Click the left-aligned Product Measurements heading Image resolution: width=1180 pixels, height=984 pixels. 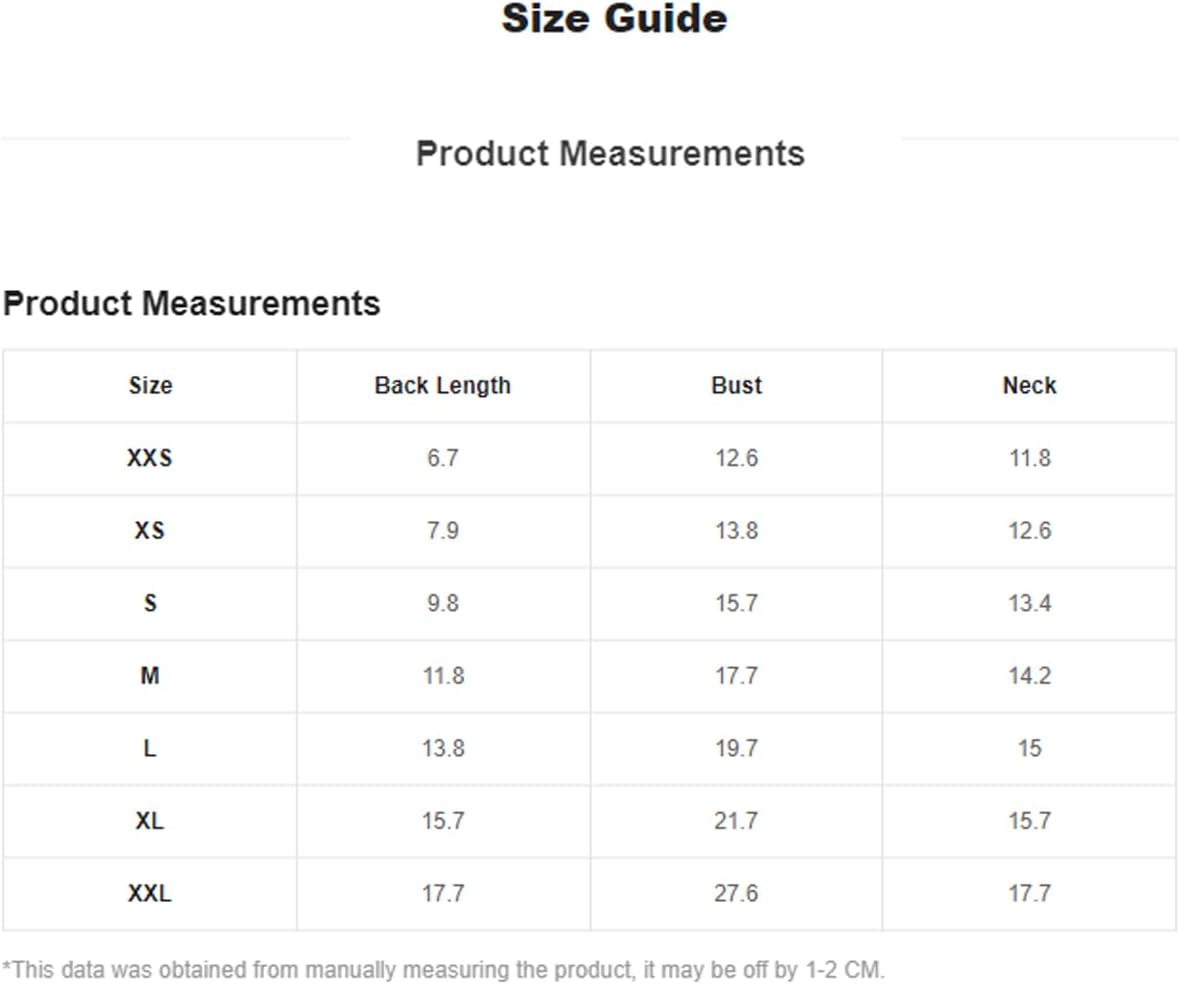[192, 303]
